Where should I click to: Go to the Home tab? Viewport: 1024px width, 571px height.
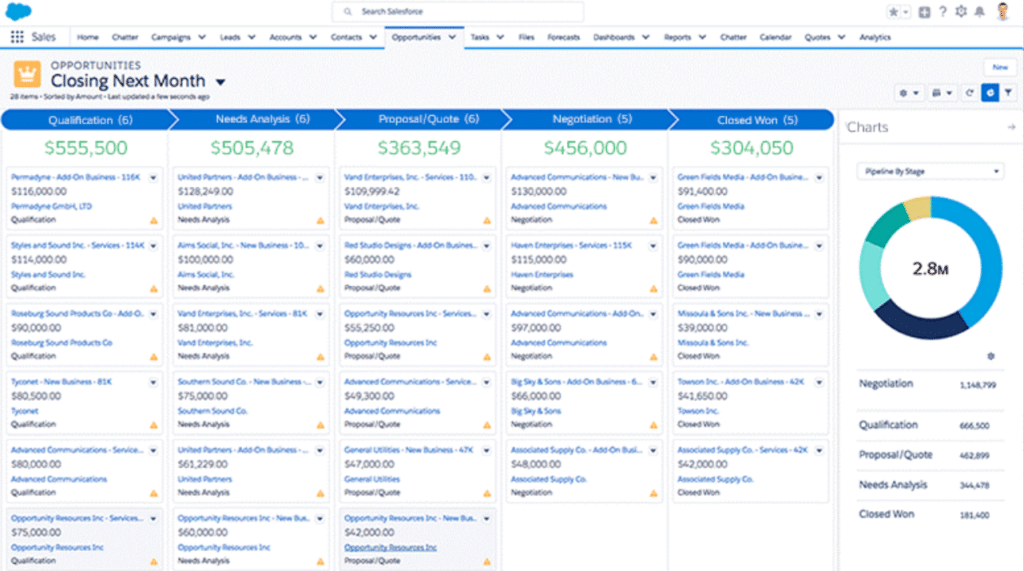click(88, 37)
